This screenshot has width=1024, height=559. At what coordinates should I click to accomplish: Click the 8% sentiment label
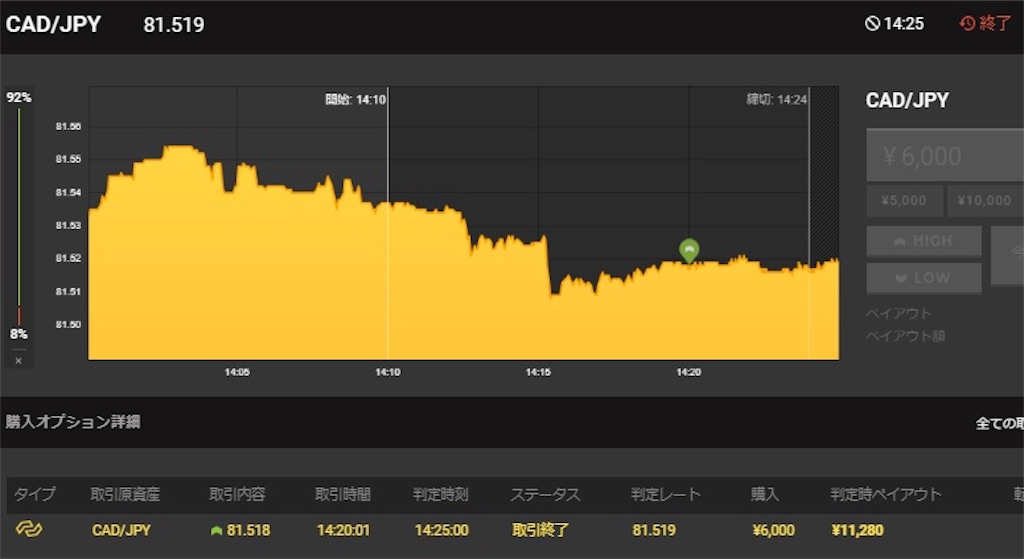click(18, 334)
